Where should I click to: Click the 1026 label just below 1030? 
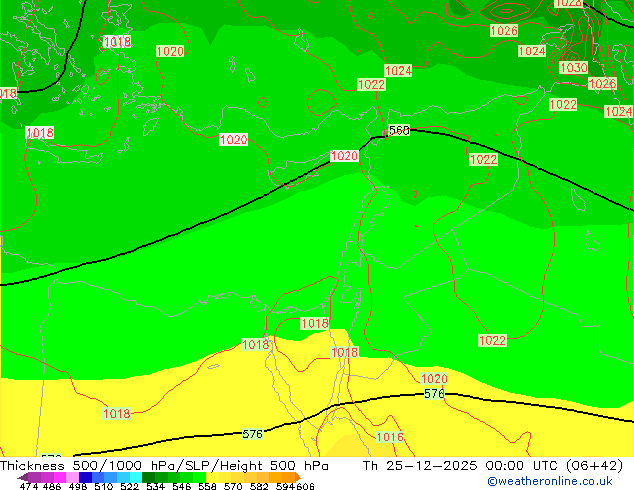click(602, 84)
